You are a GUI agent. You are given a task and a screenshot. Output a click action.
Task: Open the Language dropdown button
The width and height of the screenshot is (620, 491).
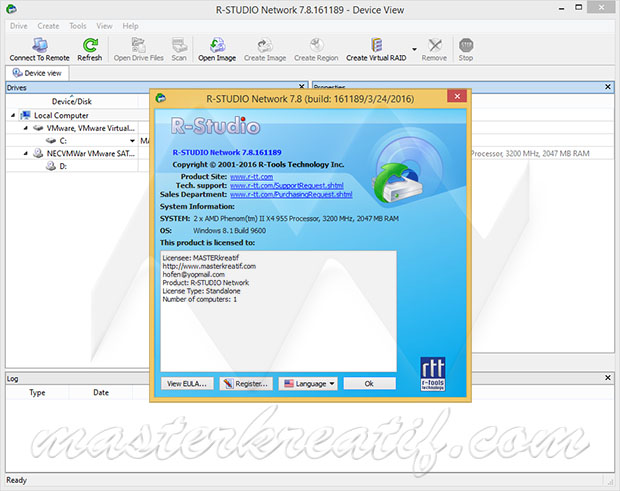[x=308, y=383]
